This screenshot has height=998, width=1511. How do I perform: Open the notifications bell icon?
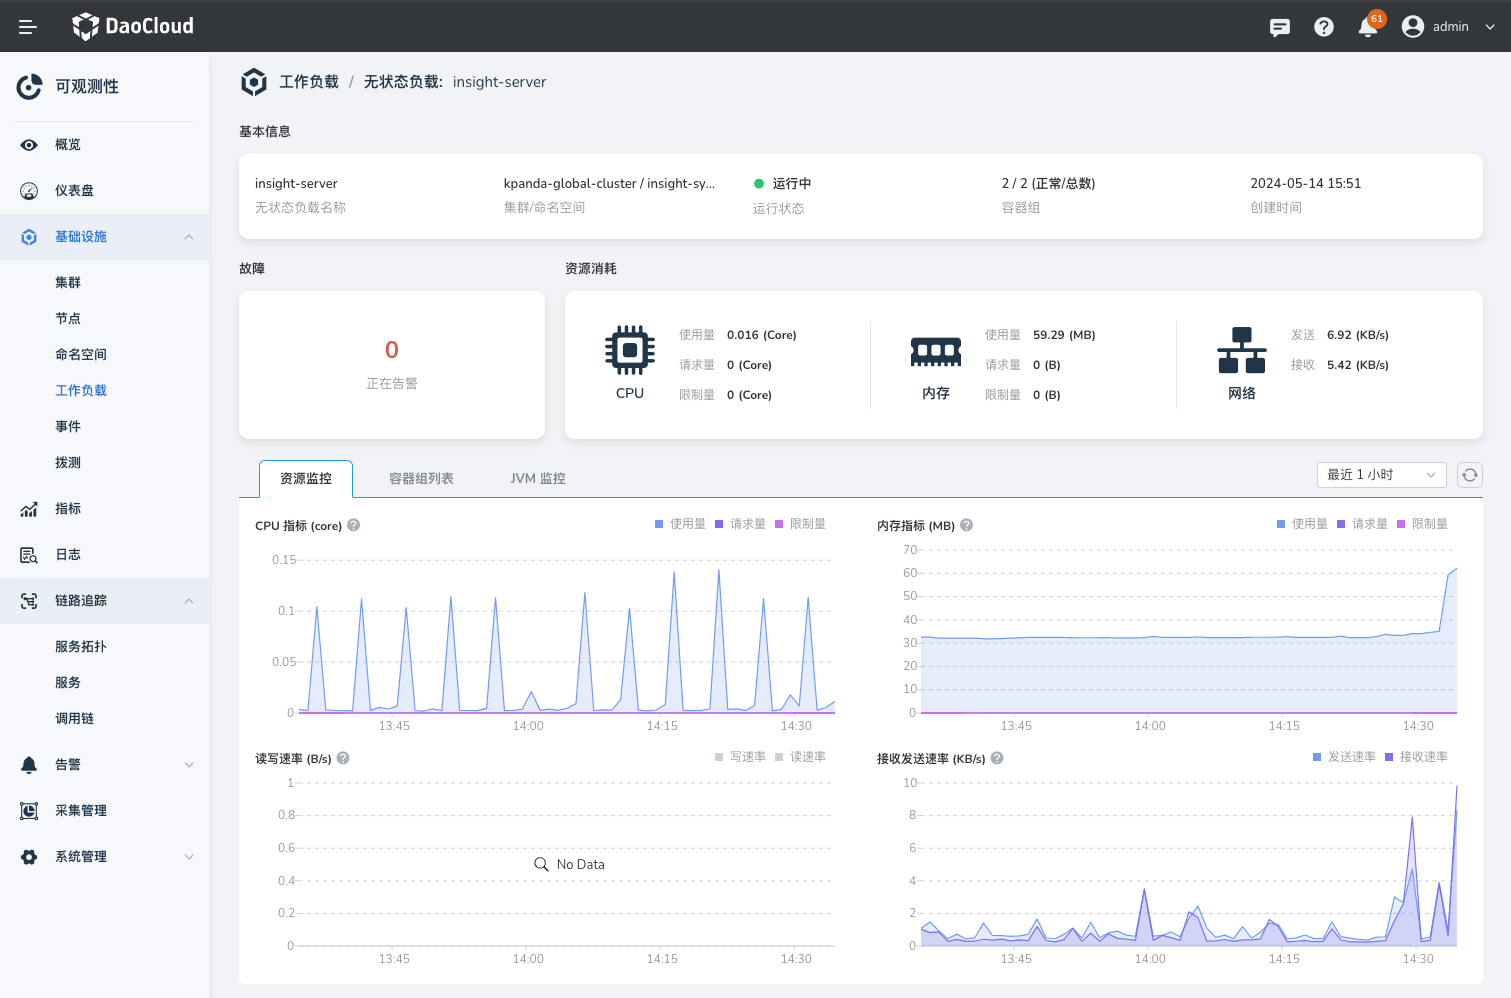(1367, 27)
